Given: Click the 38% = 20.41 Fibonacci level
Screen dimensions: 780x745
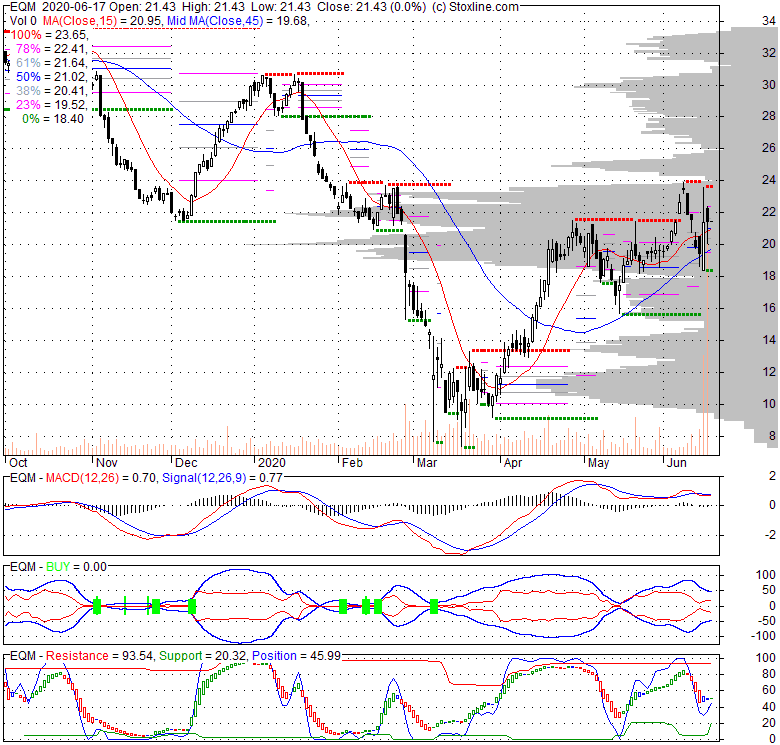Looking at the screenshot, I should click(46, 90).
